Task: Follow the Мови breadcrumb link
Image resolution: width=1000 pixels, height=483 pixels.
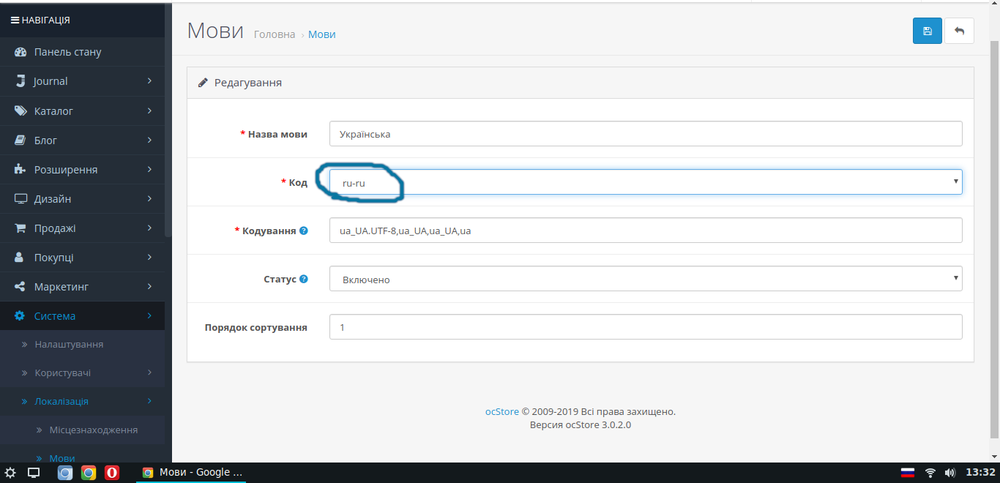Action: click(322, 34)
